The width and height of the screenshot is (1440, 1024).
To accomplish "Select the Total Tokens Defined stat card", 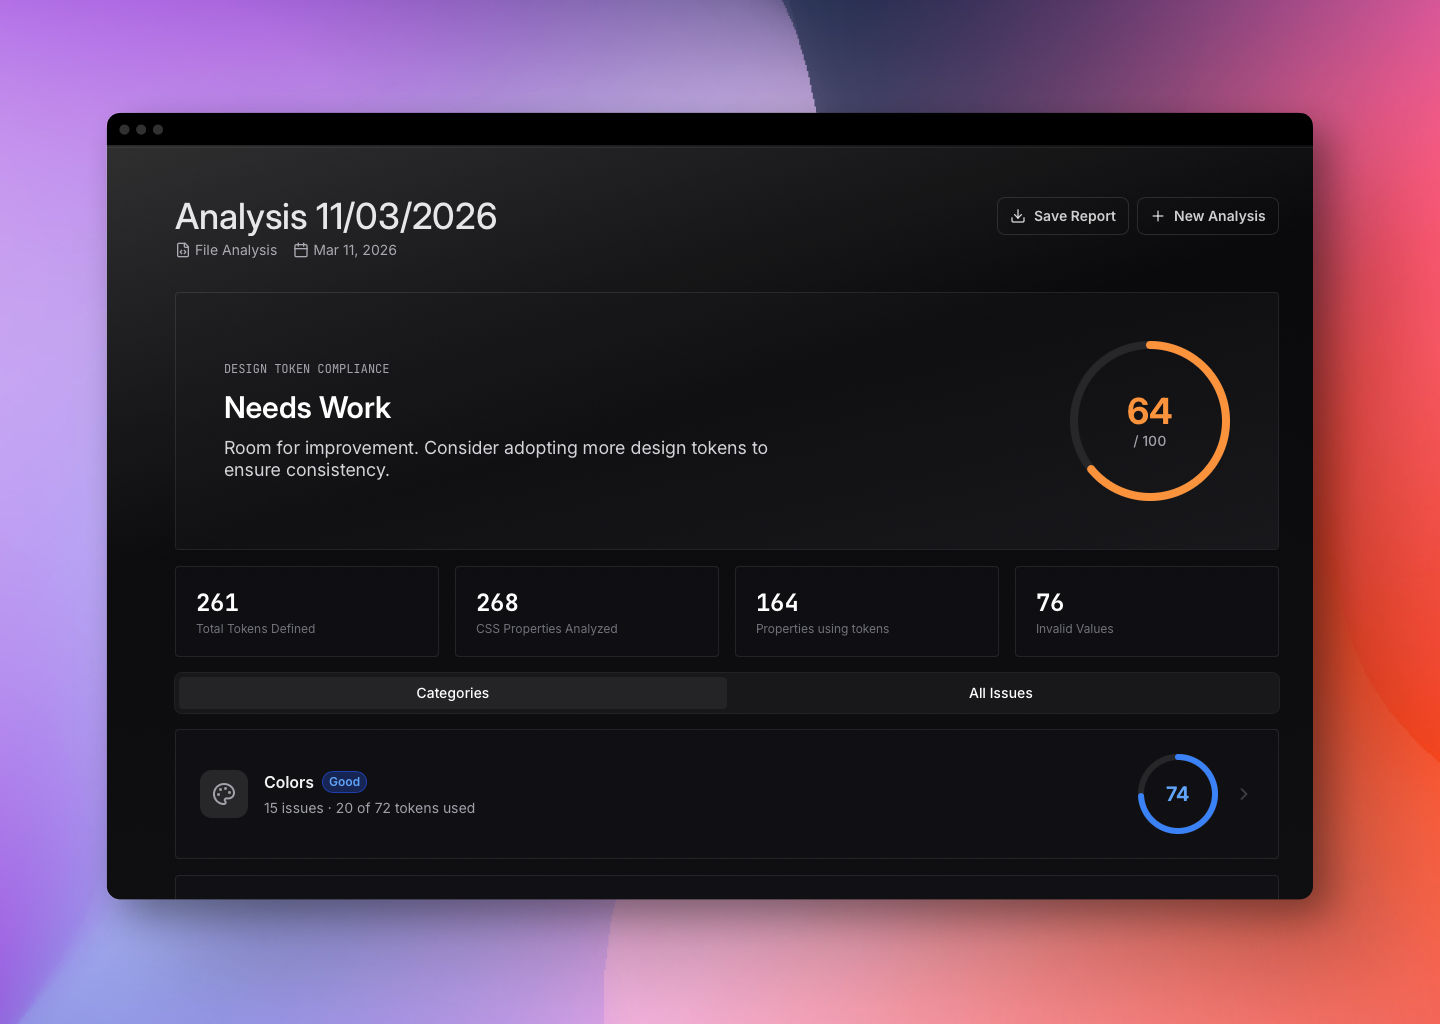I will tap(306, 611).
